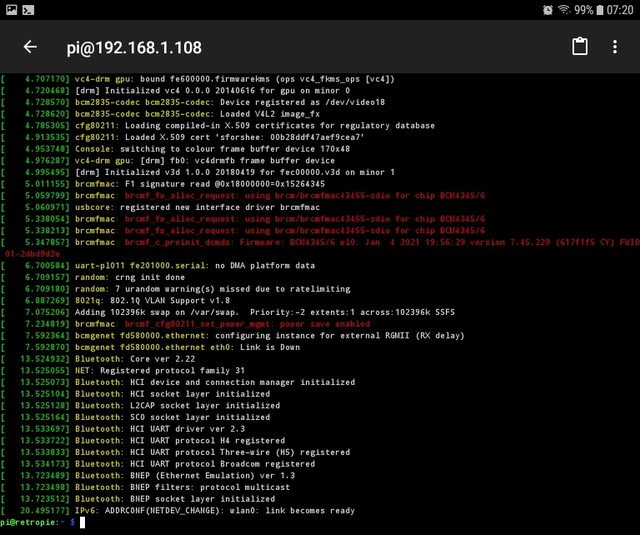Tap 'random: crng init done' line

tap(93, 277)
